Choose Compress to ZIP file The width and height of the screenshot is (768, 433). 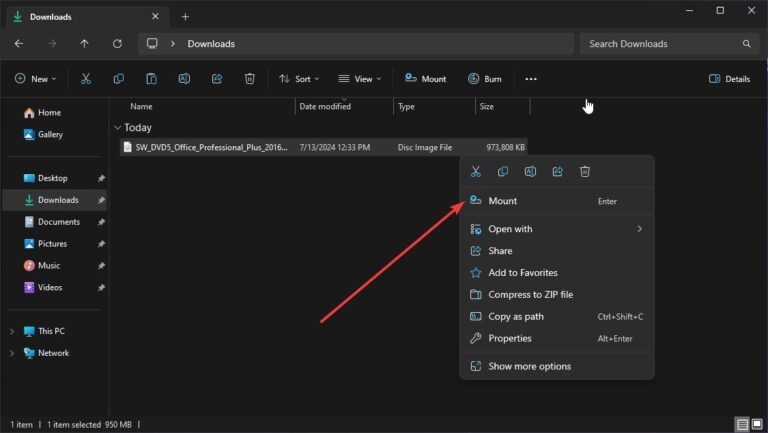[x=530, y=294]
